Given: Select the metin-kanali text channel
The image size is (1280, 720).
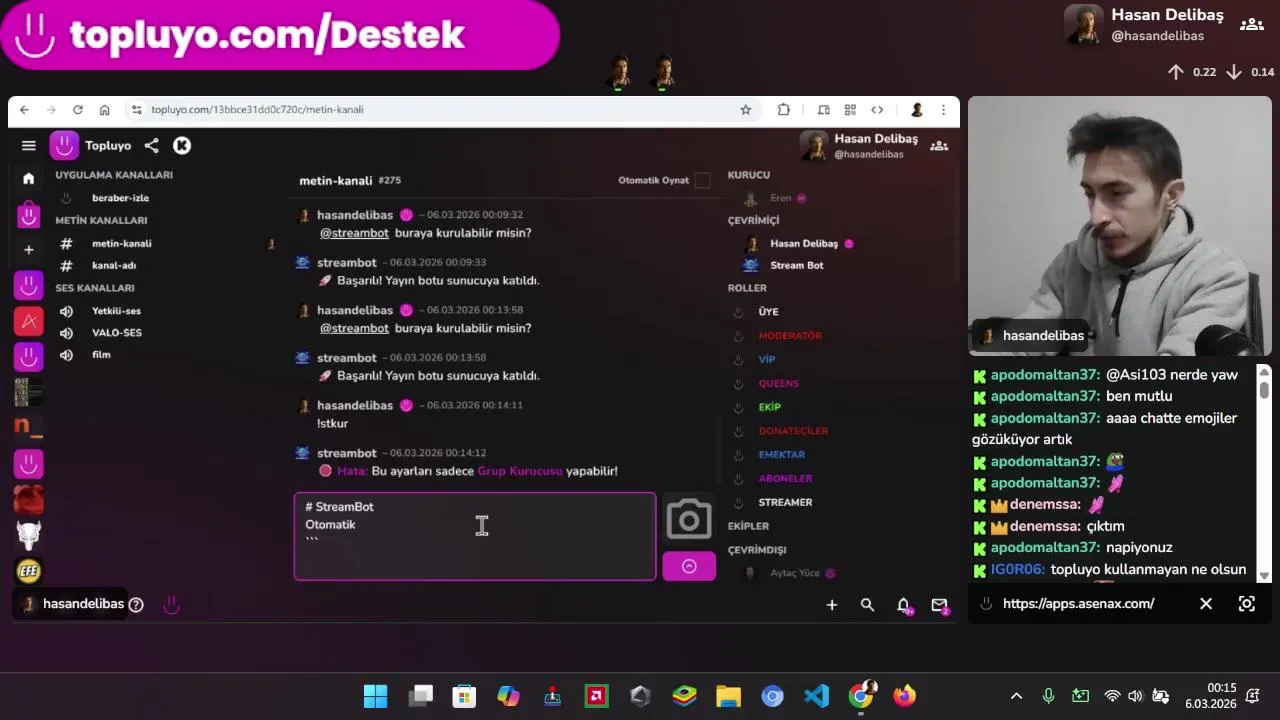Looking at the screenshot, I should [122, 244].
